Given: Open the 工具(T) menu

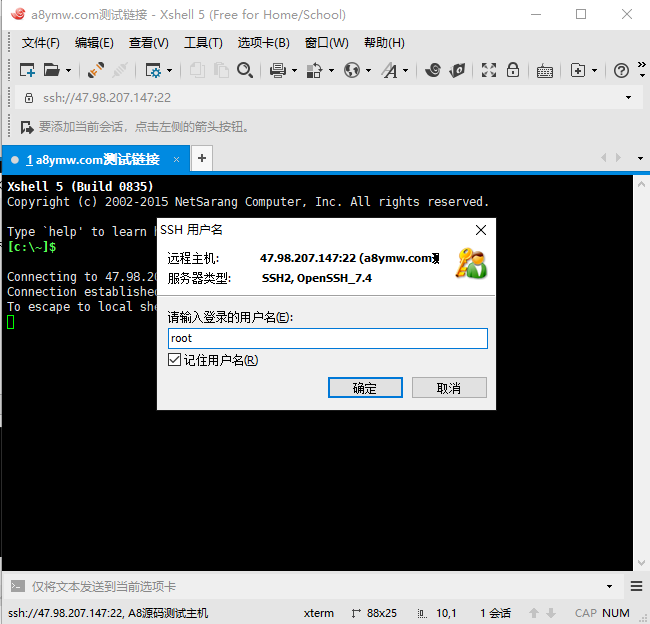Looking at the screenshot, I should click(203, 43).
